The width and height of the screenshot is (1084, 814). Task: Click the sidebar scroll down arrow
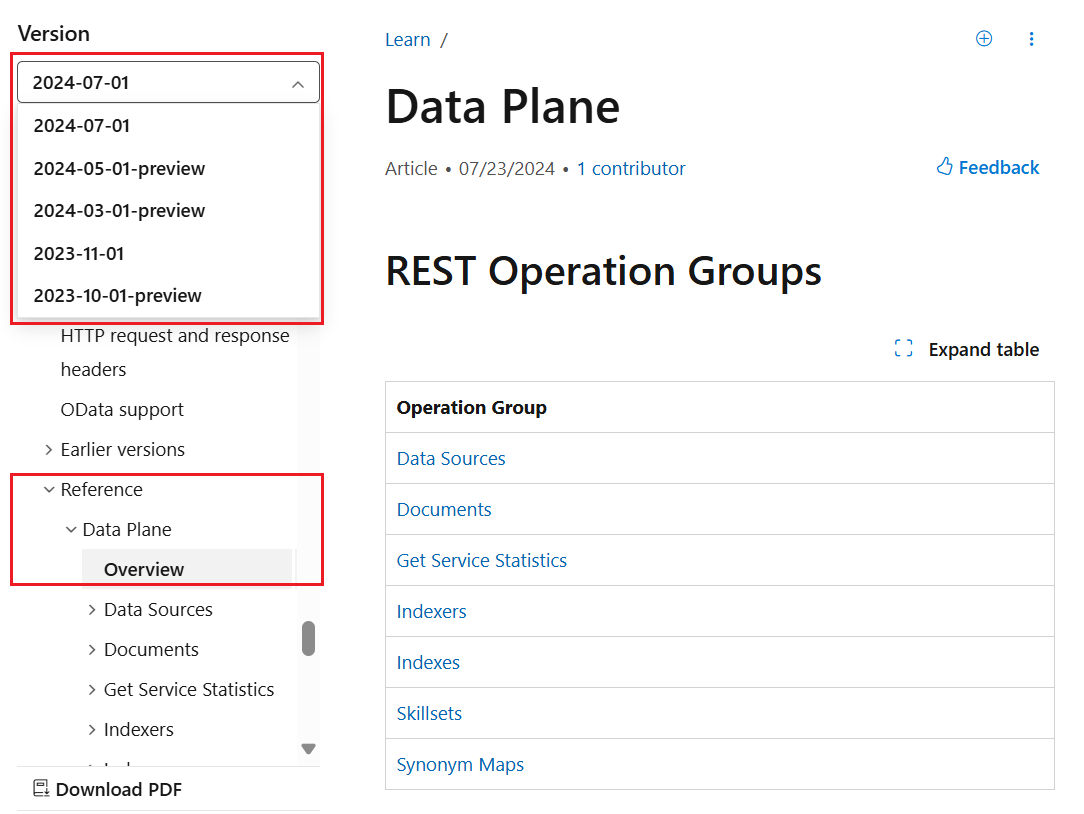308,748
